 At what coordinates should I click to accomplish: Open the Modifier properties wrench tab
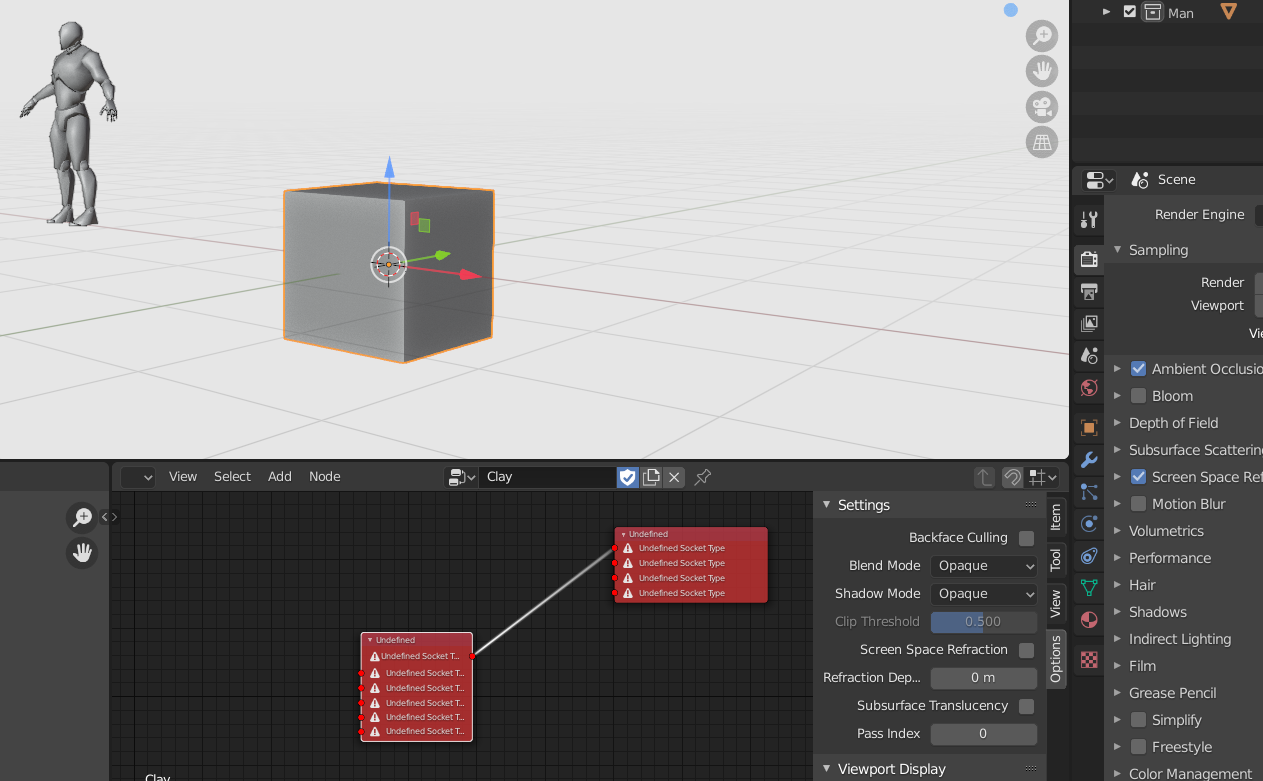[1089, 459]
